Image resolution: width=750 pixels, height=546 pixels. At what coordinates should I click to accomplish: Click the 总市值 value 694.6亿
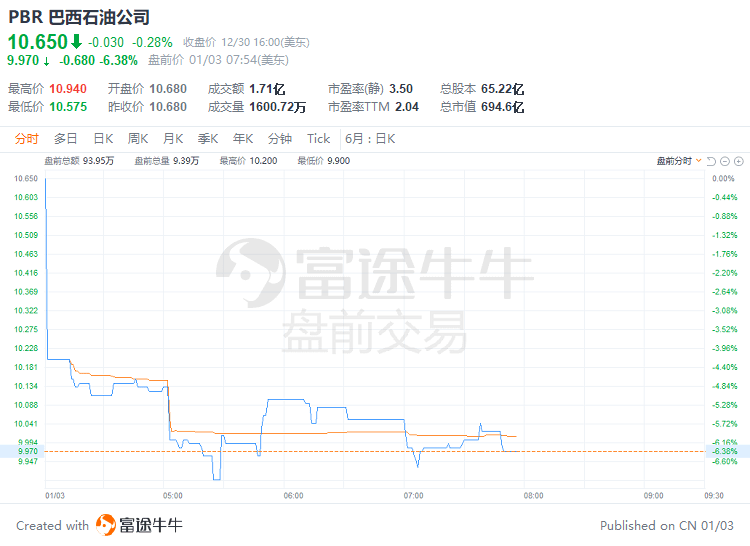pos(503,107)
